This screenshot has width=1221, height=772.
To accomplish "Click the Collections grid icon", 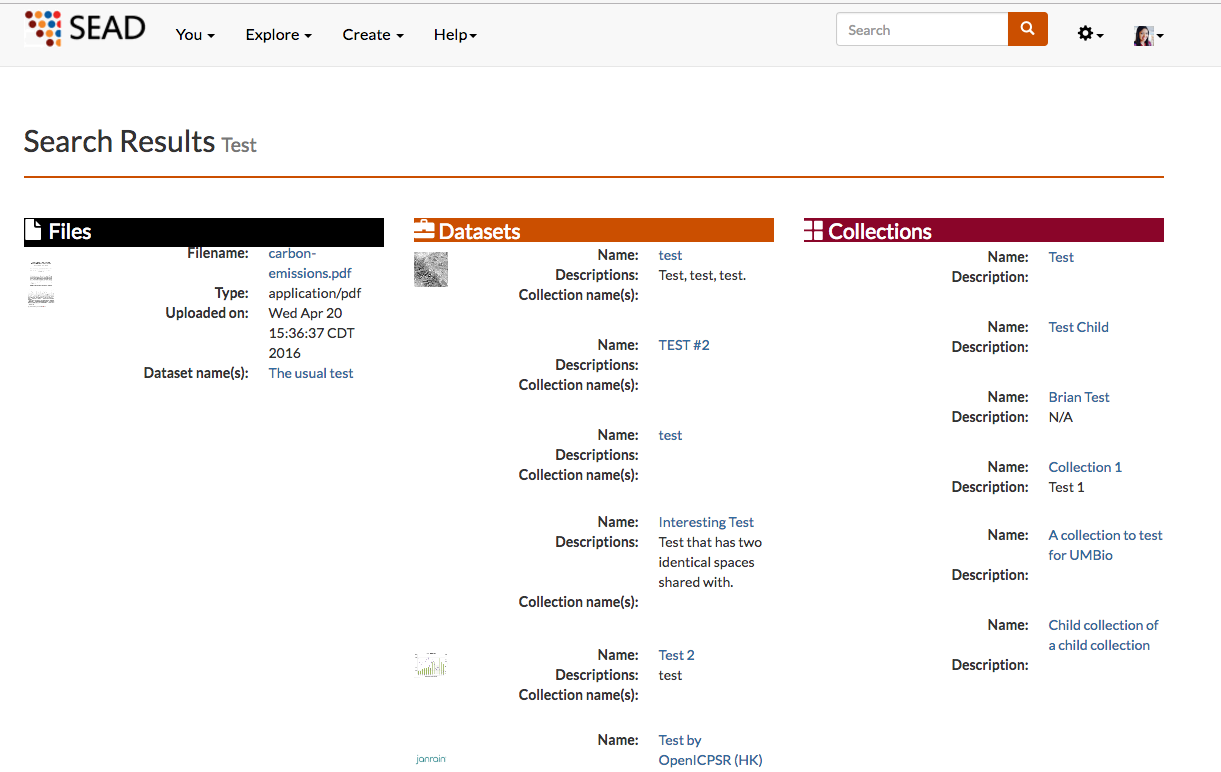I will (x=814, y=231).
